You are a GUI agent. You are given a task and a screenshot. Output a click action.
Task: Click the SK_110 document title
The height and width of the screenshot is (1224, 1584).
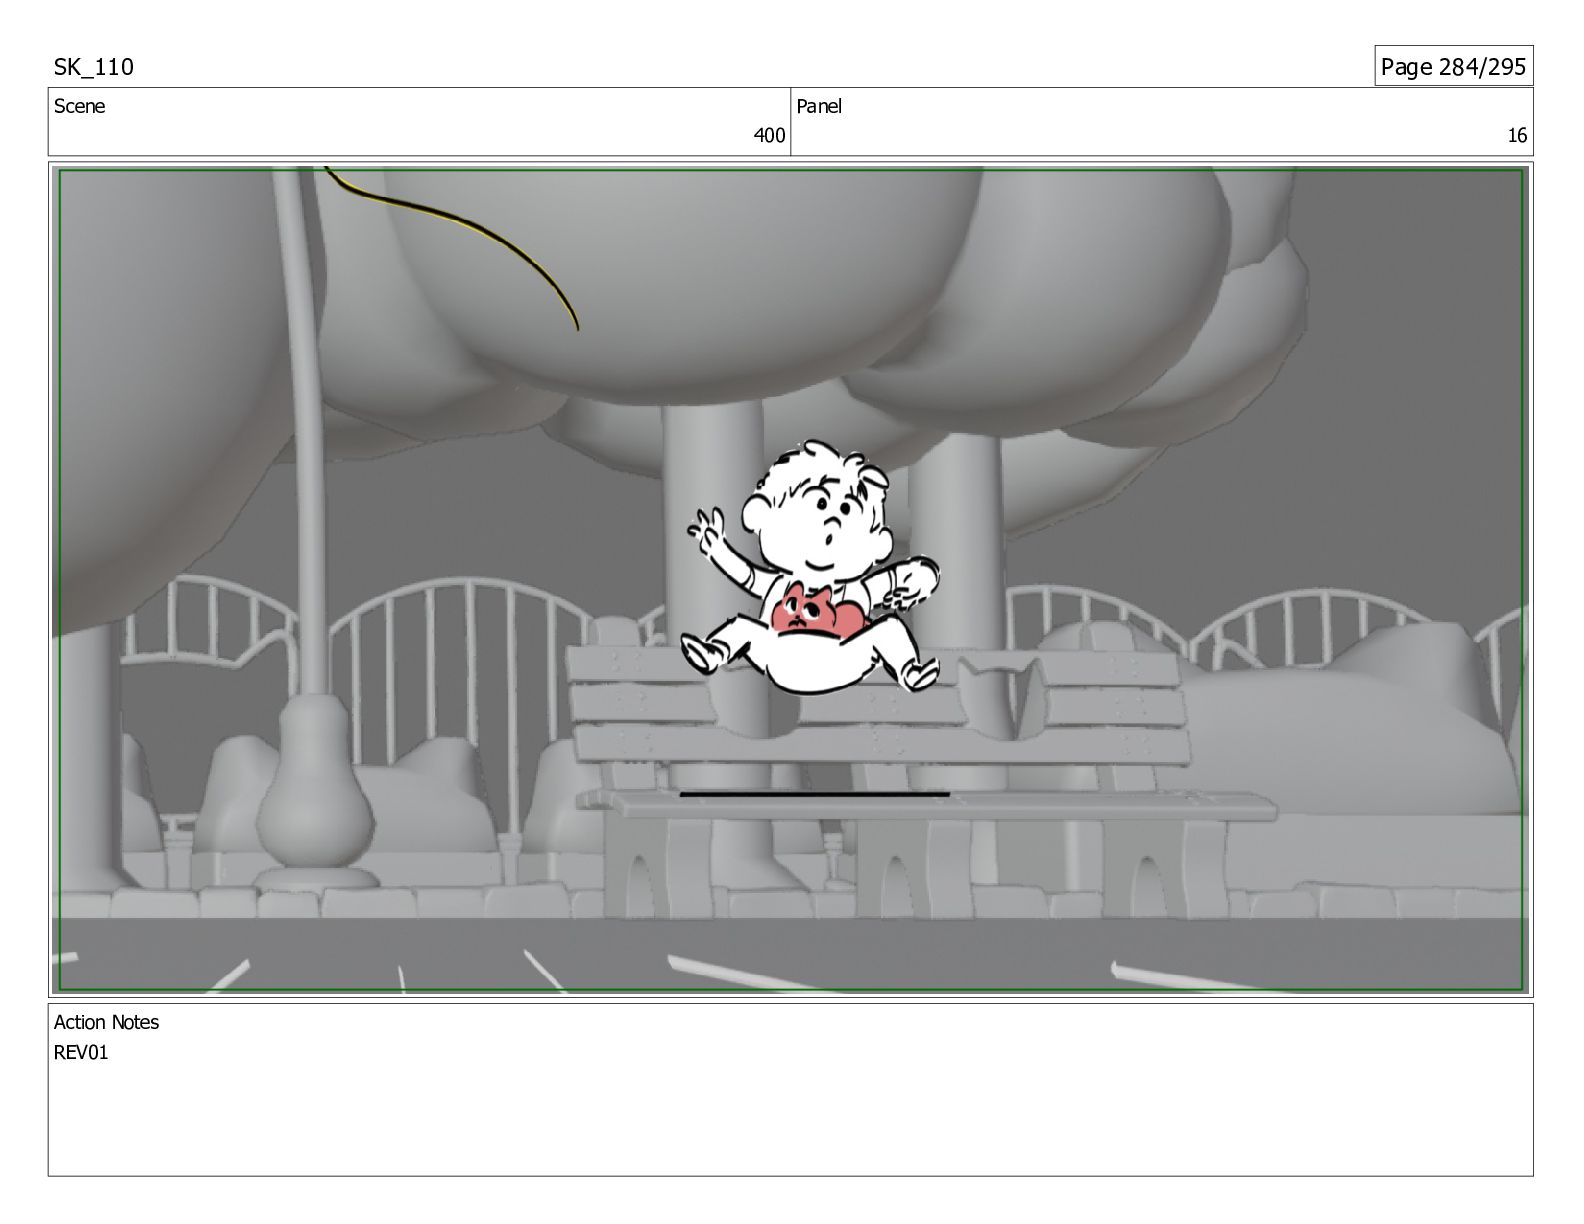(x=93, y=67)
